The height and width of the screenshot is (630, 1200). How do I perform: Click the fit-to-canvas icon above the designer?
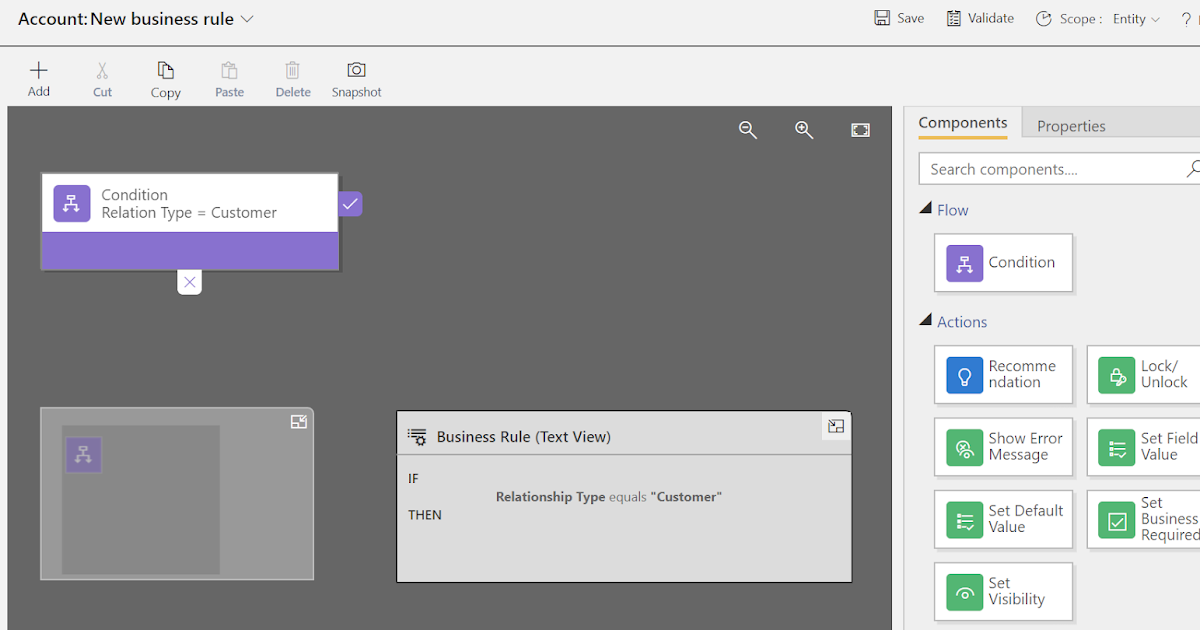[860, 130]
